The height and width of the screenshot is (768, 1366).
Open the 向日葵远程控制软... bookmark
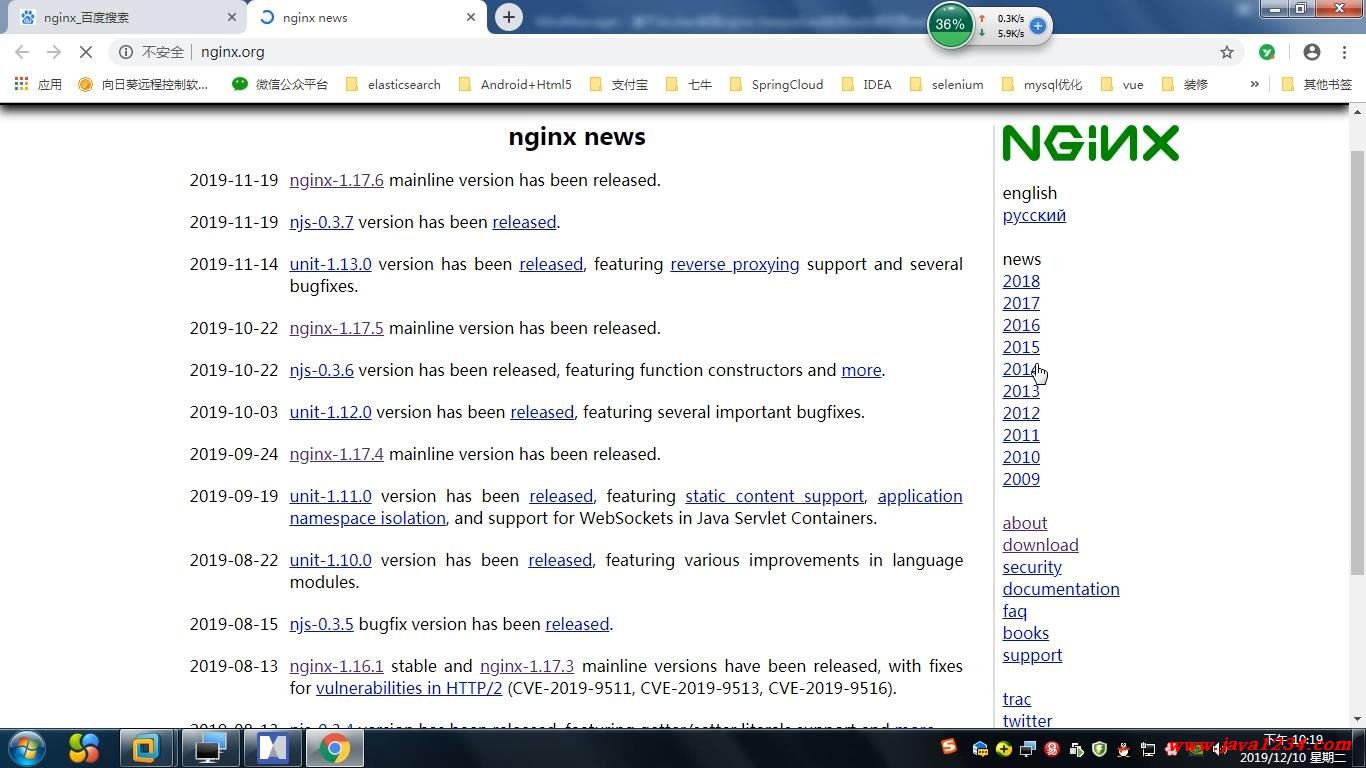click(x=143, y=84)
